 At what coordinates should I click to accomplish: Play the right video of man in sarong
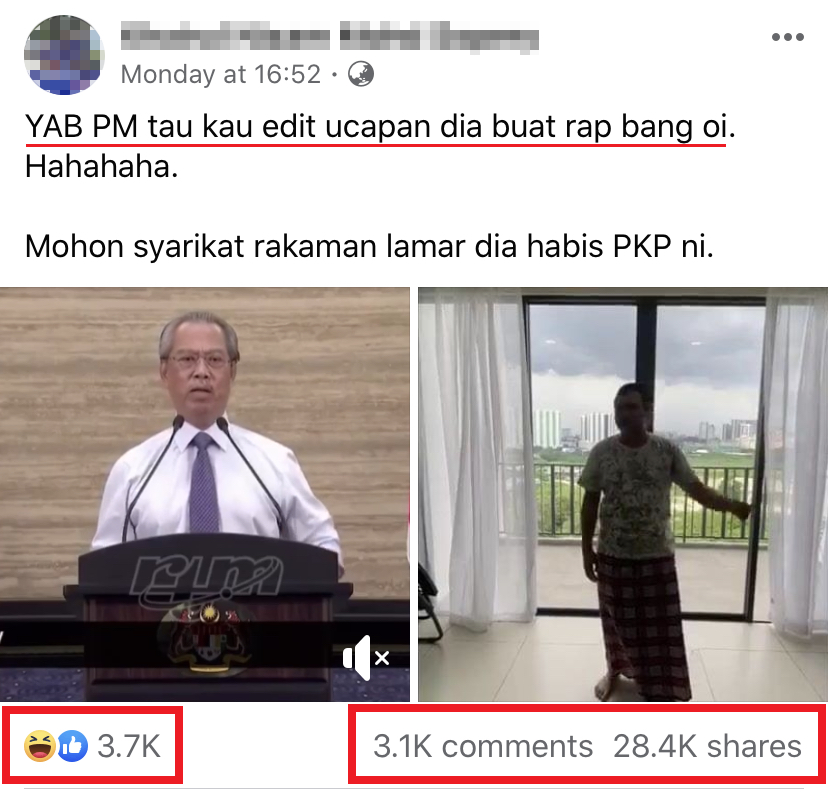pos(623,494)
